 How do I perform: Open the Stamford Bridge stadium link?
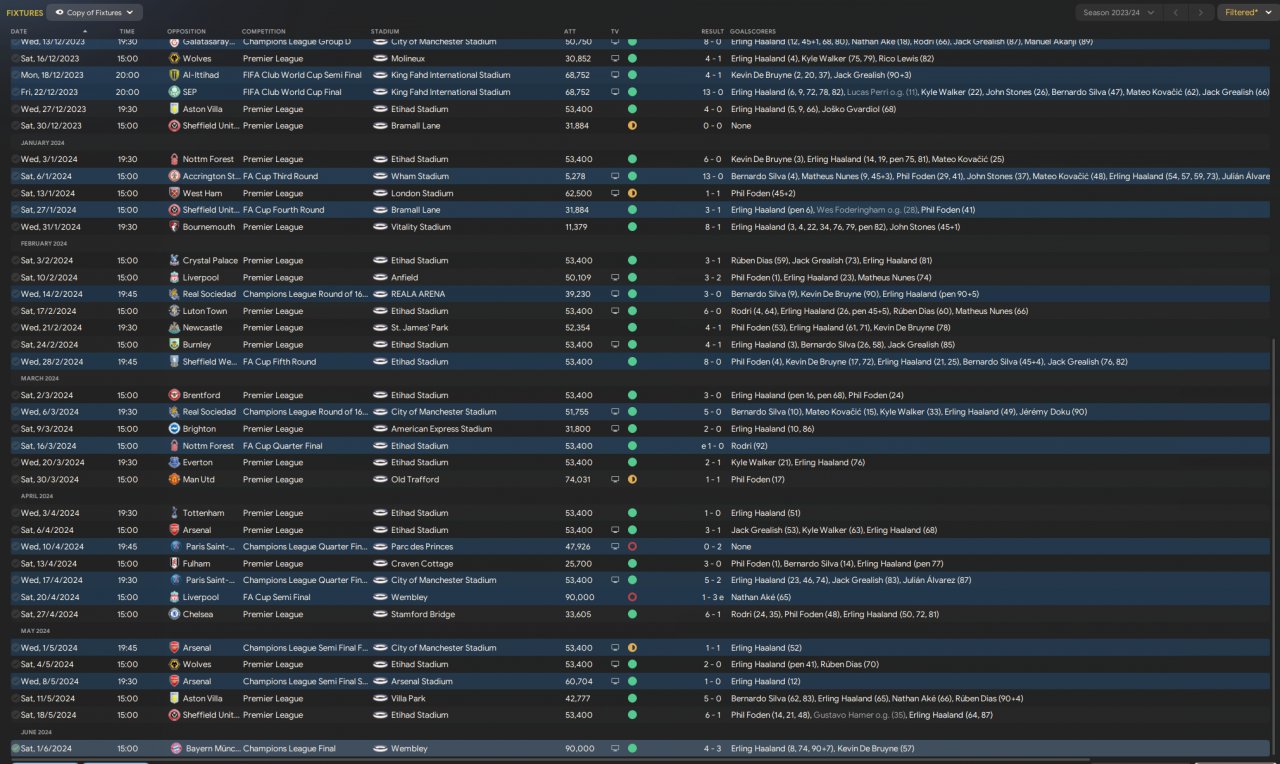[x=423, y=614]
